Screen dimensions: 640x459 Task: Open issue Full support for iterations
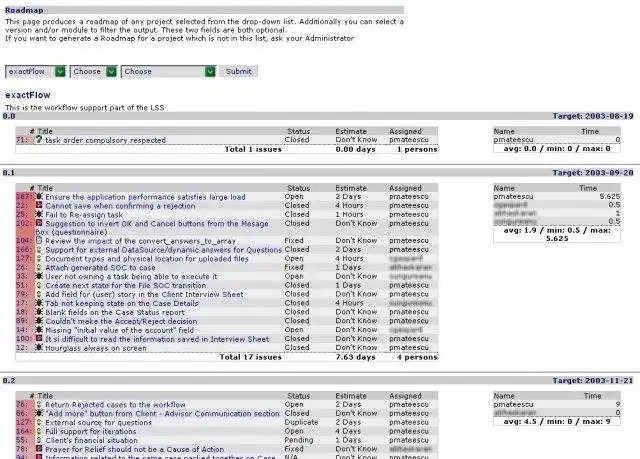91,431
